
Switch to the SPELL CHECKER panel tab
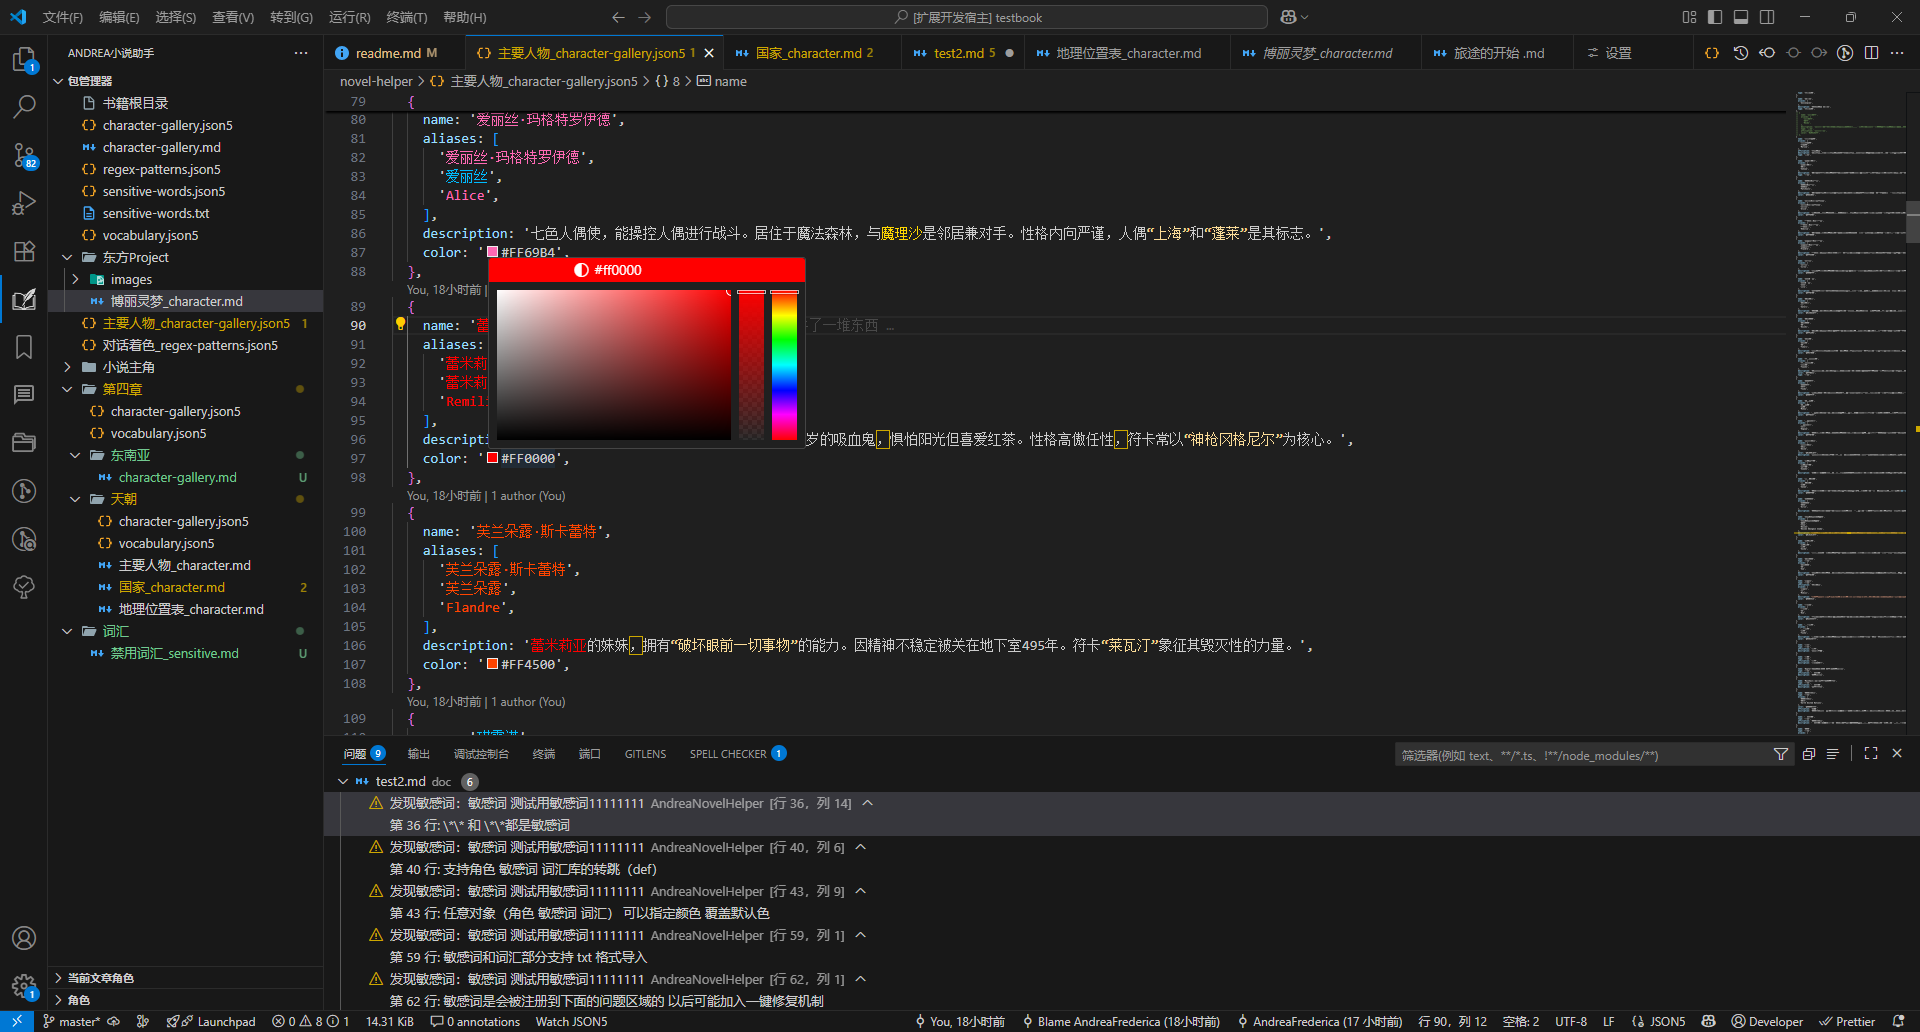[728, 754]
